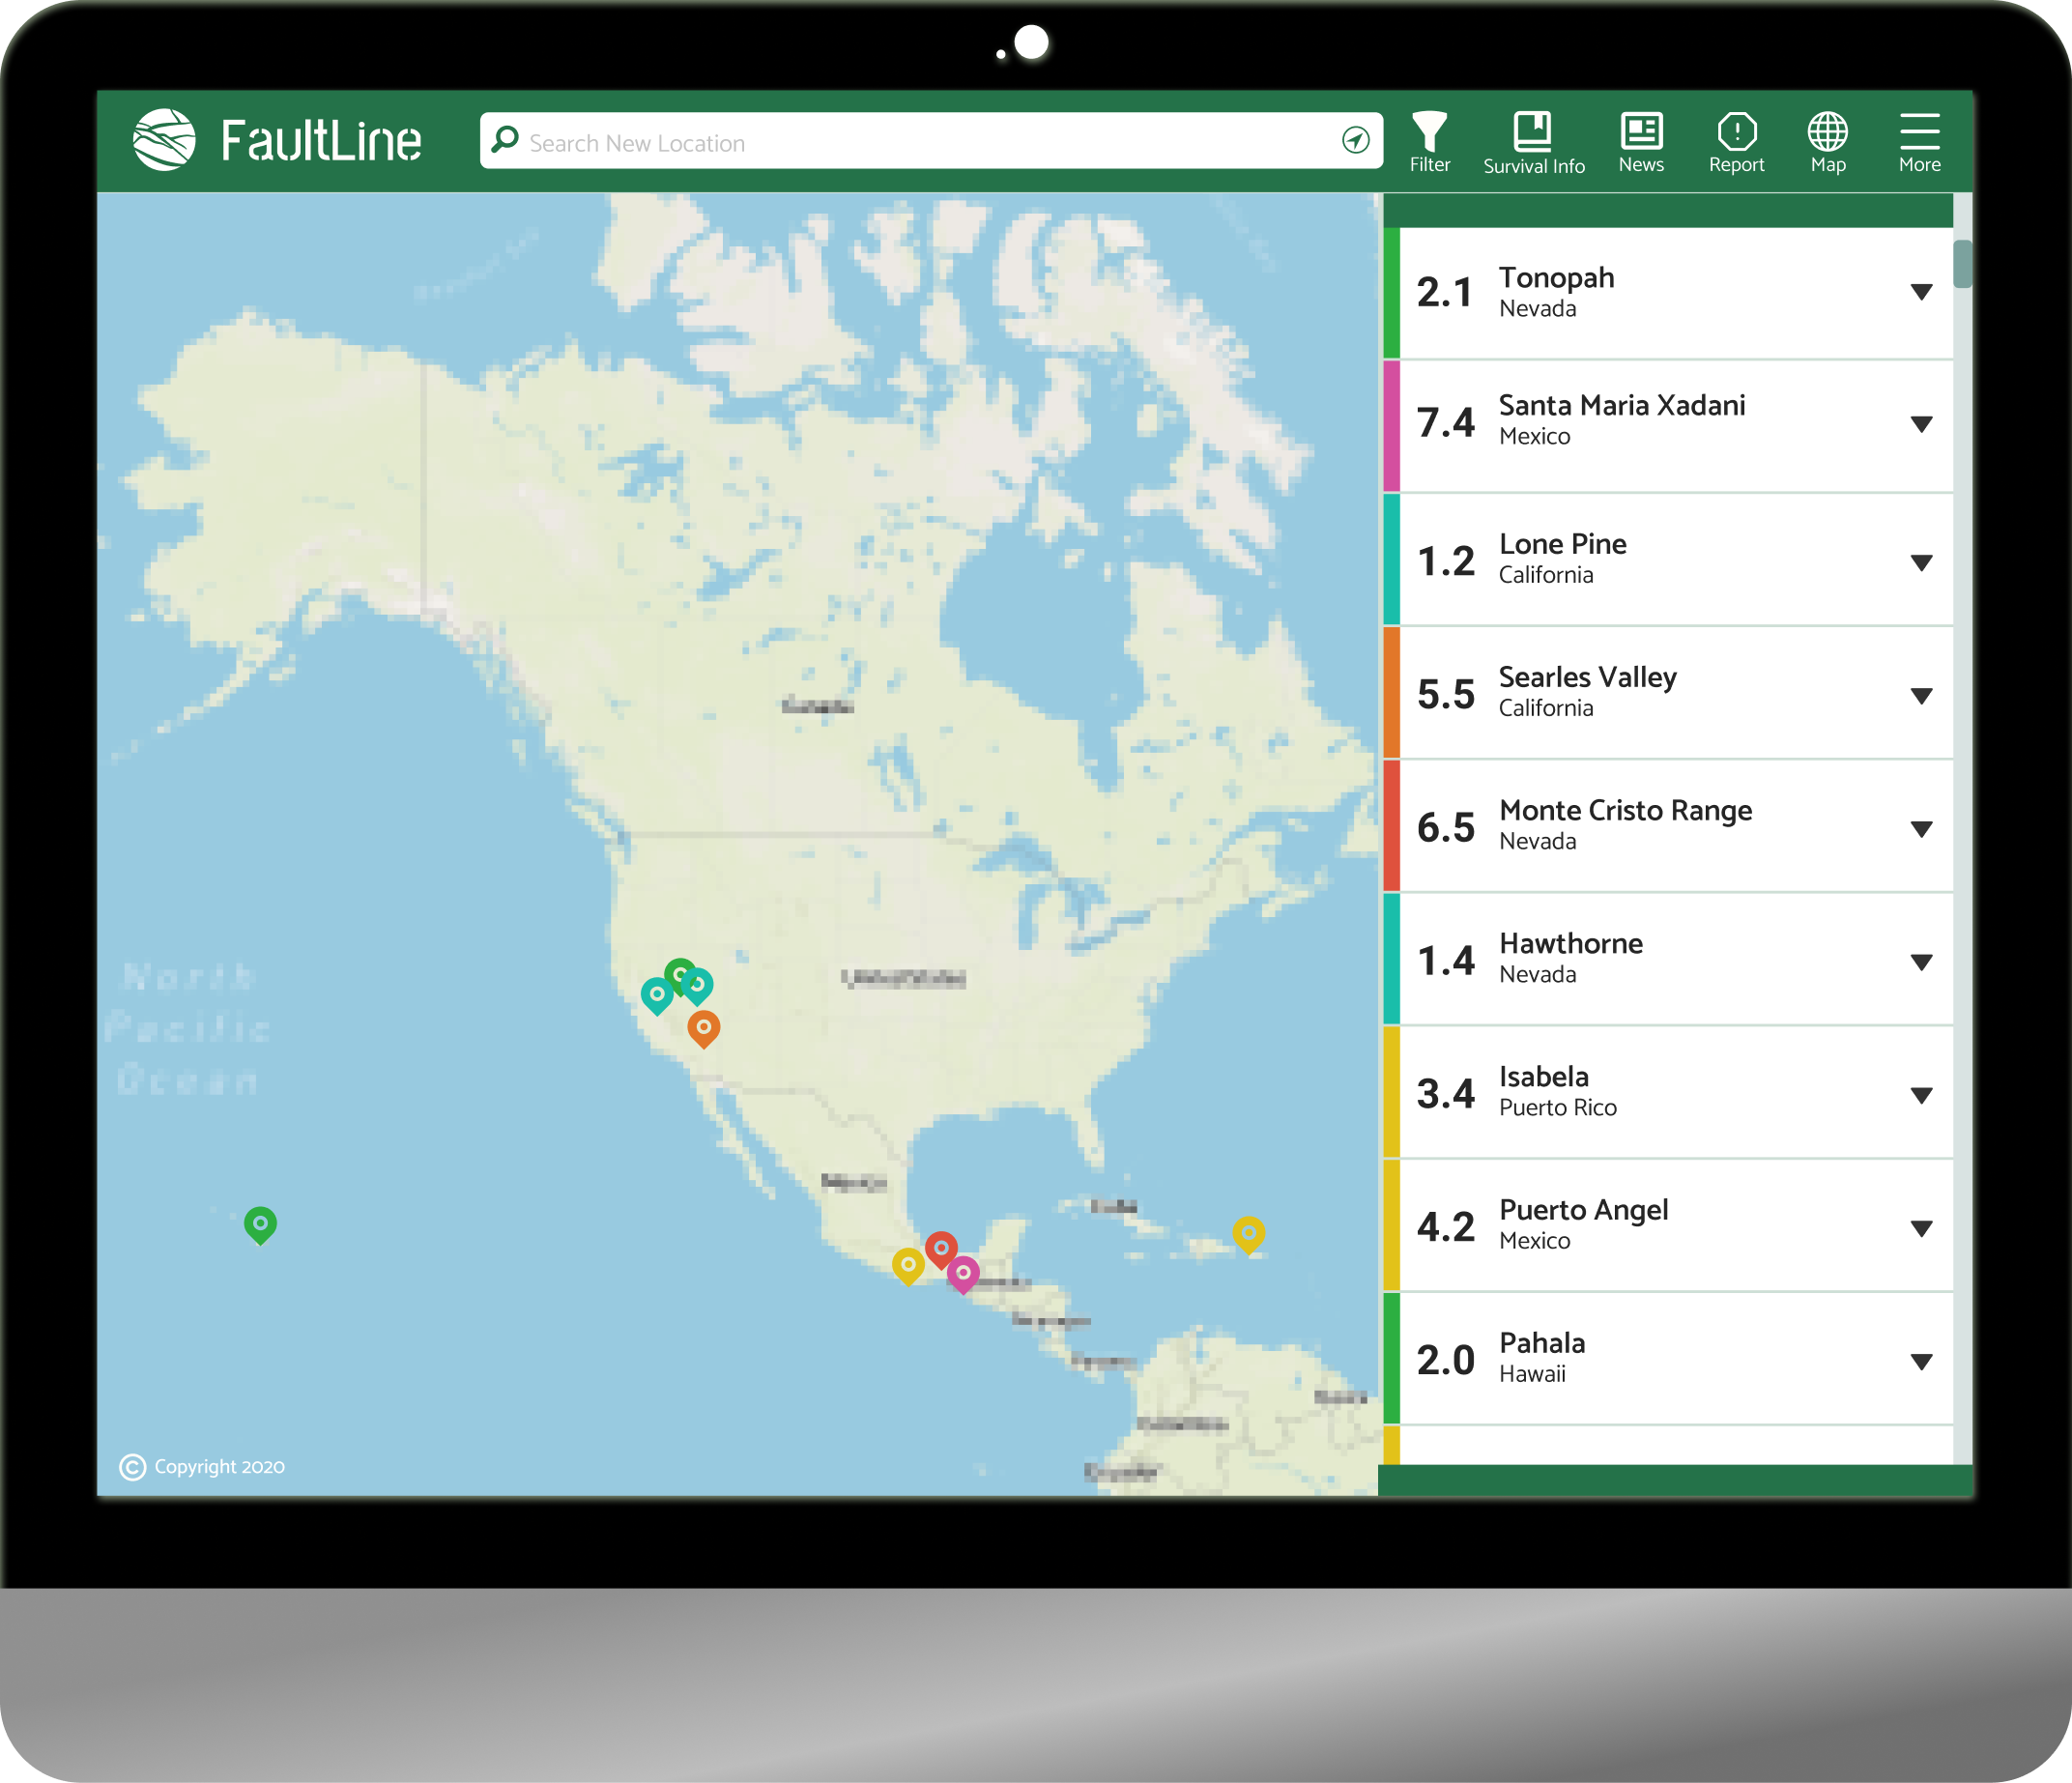This screenshot has height=1783, width=2072.
Task: Click the earthquake list scrollbar thumb
Action: pyautogui.click(x=1962, y=263)
